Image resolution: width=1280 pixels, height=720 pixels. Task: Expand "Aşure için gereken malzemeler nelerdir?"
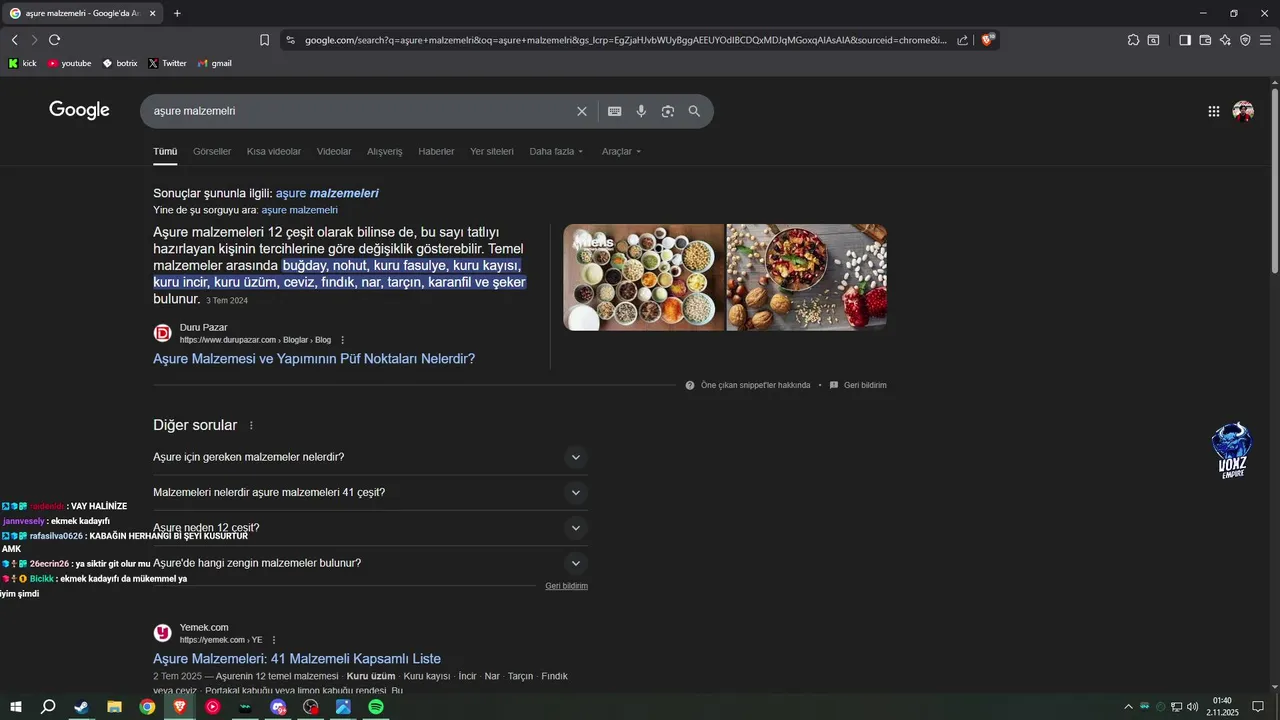(370, 457)
